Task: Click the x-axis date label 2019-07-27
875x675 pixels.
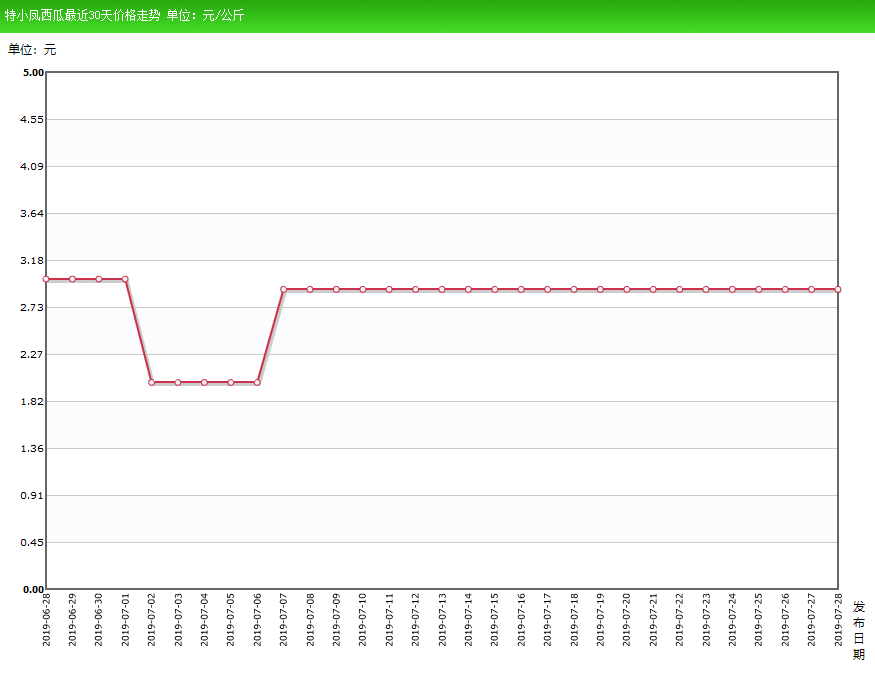Action: pyautogui.click(x=811, y=620)
